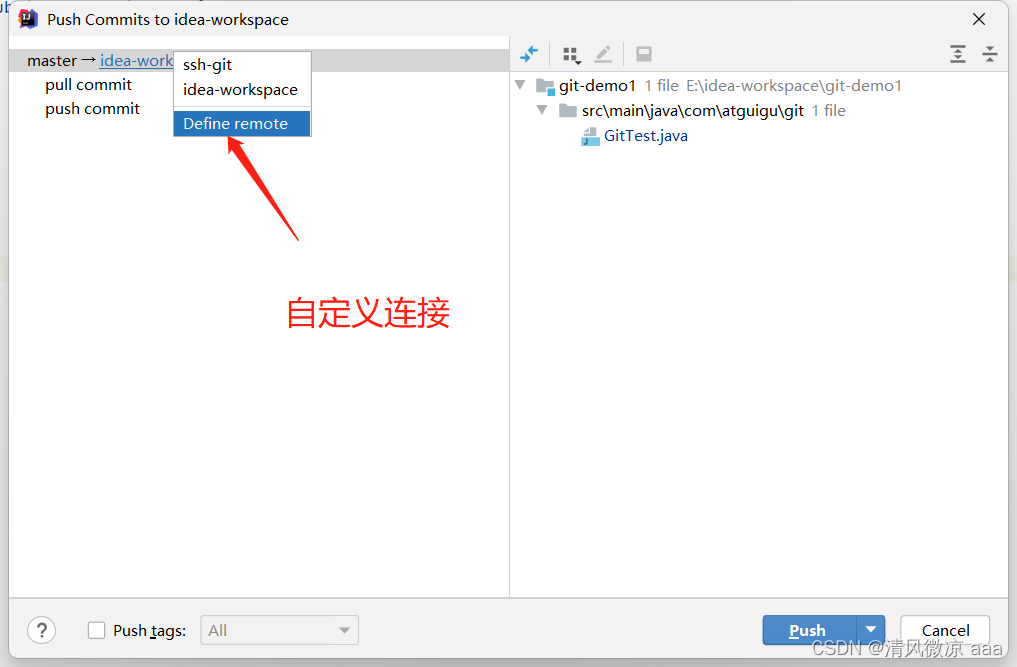
Task: Collapse the git-demo1 tree node
Action: pyautogui.click(x=520, y=85)
